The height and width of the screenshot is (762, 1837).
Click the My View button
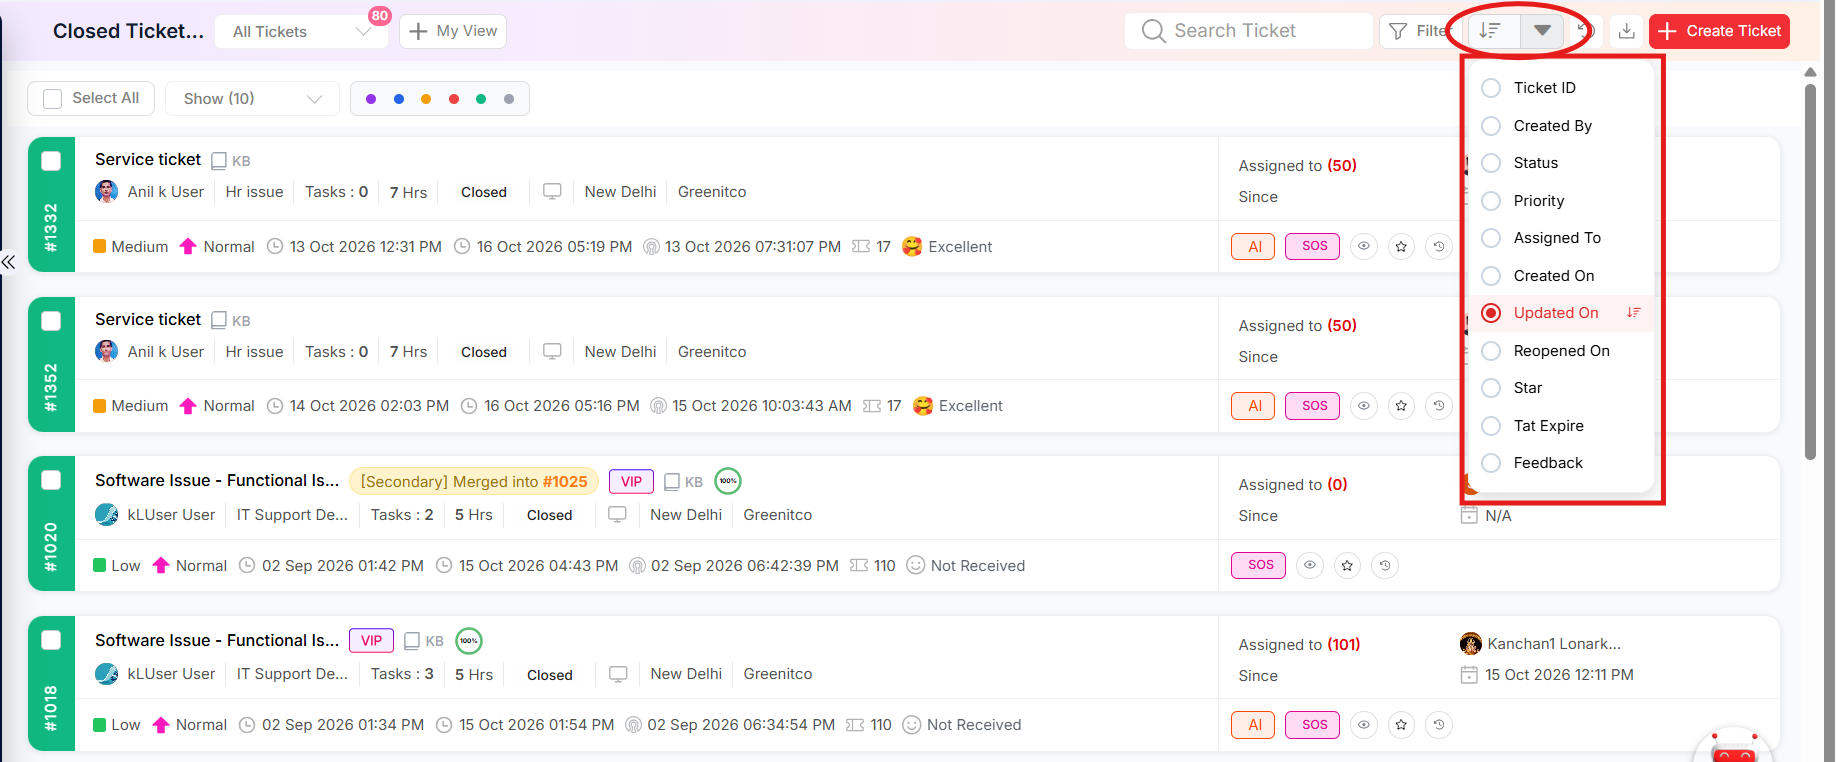pyautogui.click(x=453, y=31)
